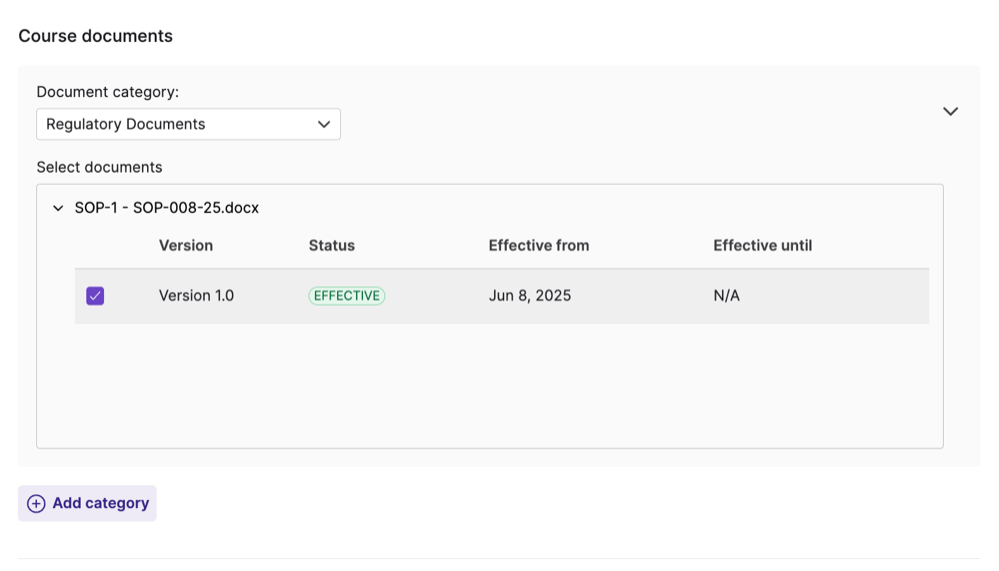Click the plus circle icon in Add category

tap(36, 504)
